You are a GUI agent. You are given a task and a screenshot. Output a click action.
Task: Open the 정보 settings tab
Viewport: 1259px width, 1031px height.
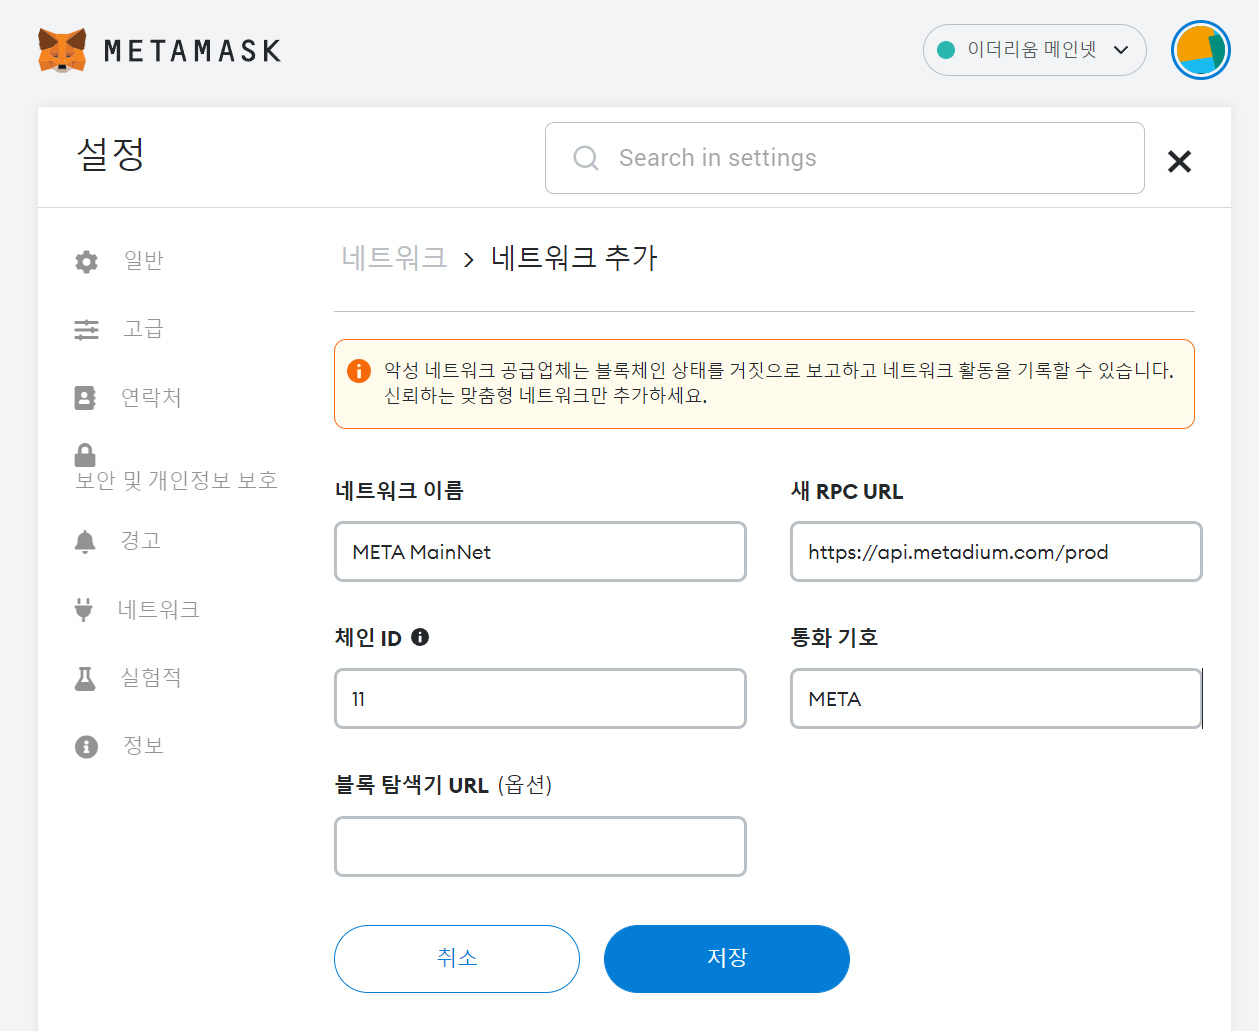143,746
